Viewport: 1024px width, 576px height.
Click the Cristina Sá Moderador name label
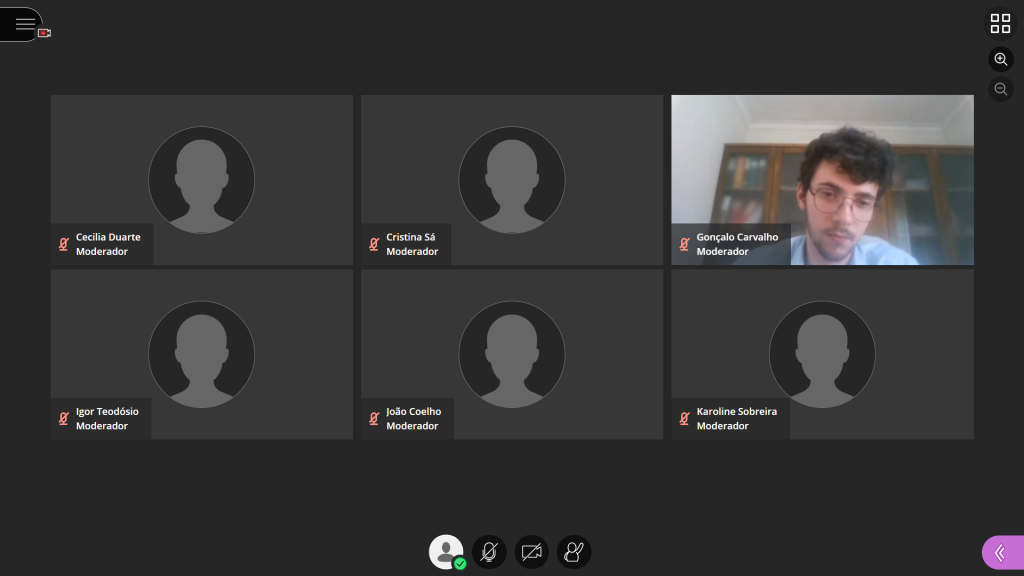click(412, 244)
